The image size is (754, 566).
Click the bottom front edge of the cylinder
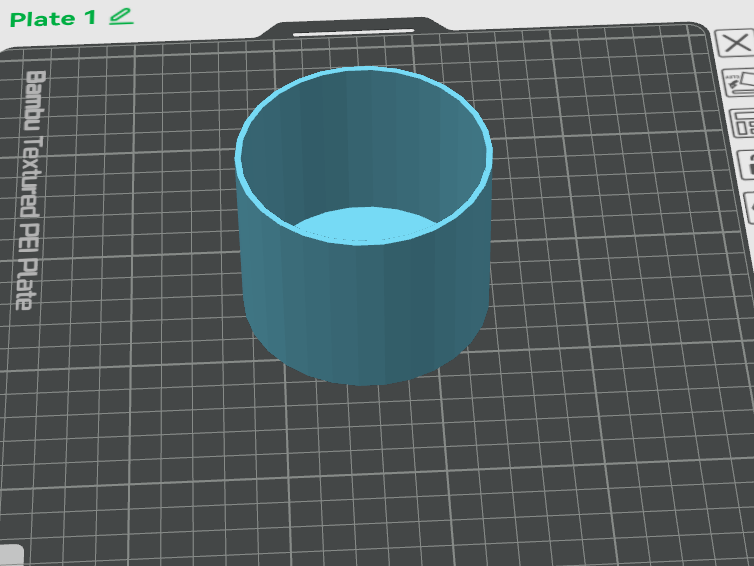coord(363,382)
